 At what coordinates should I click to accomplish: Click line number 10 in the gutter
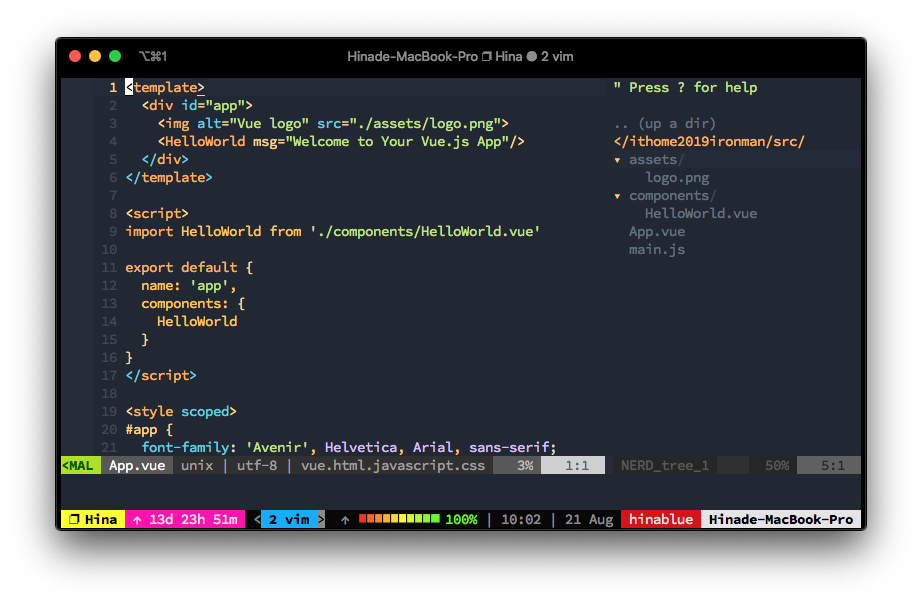pyautogui.click(x=109, y=250)
